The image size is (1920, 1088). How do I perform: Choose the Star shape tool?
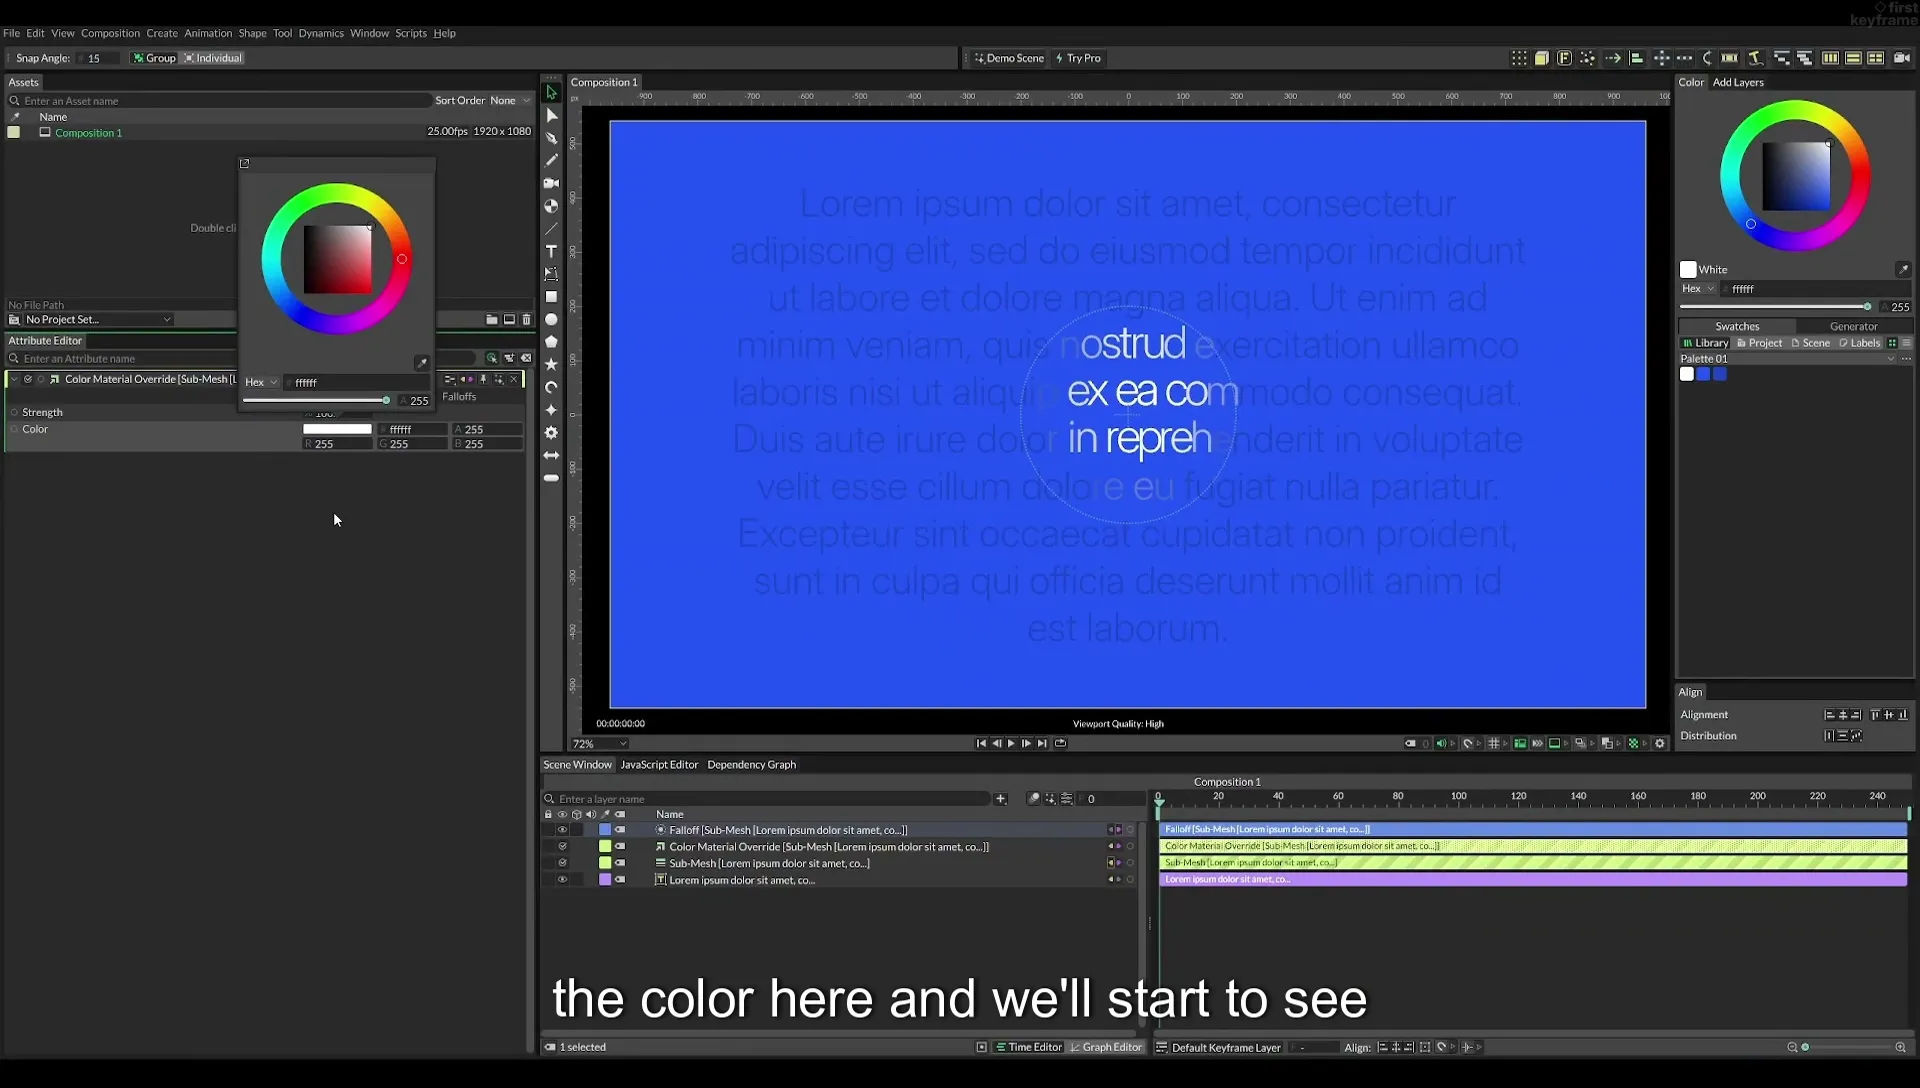pos(551,364)
